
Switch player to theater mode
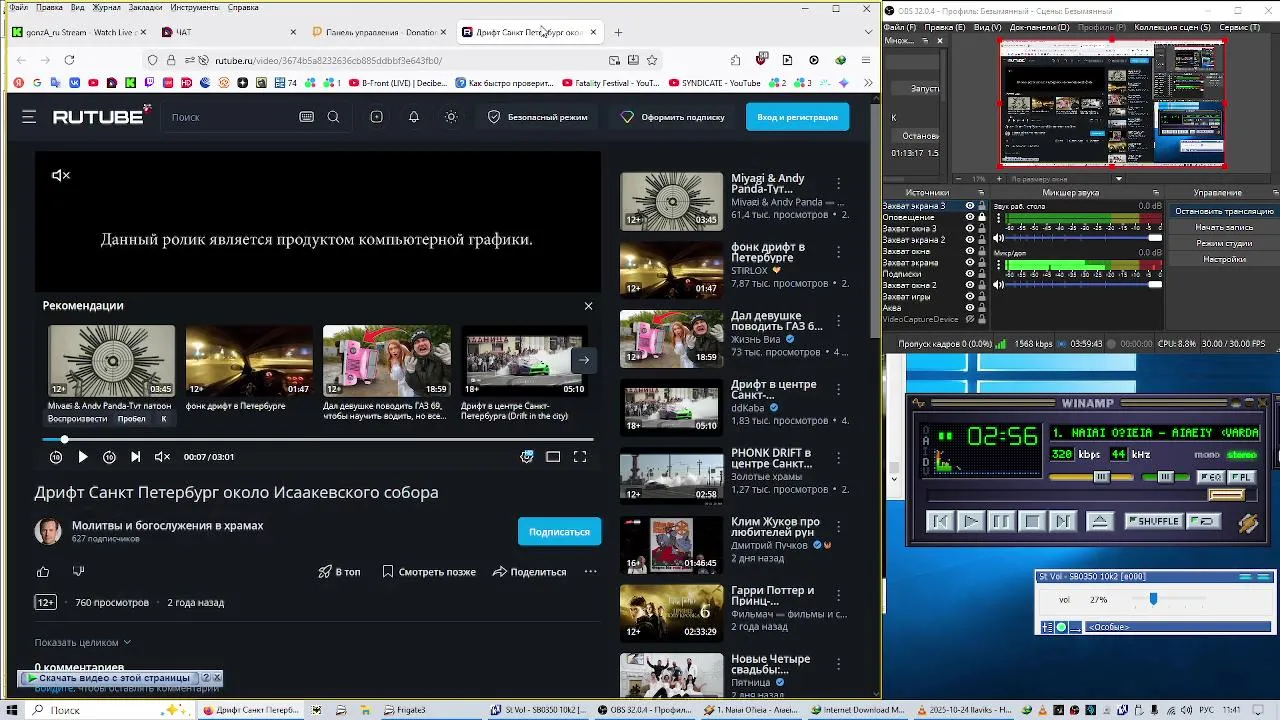point(553,457)
